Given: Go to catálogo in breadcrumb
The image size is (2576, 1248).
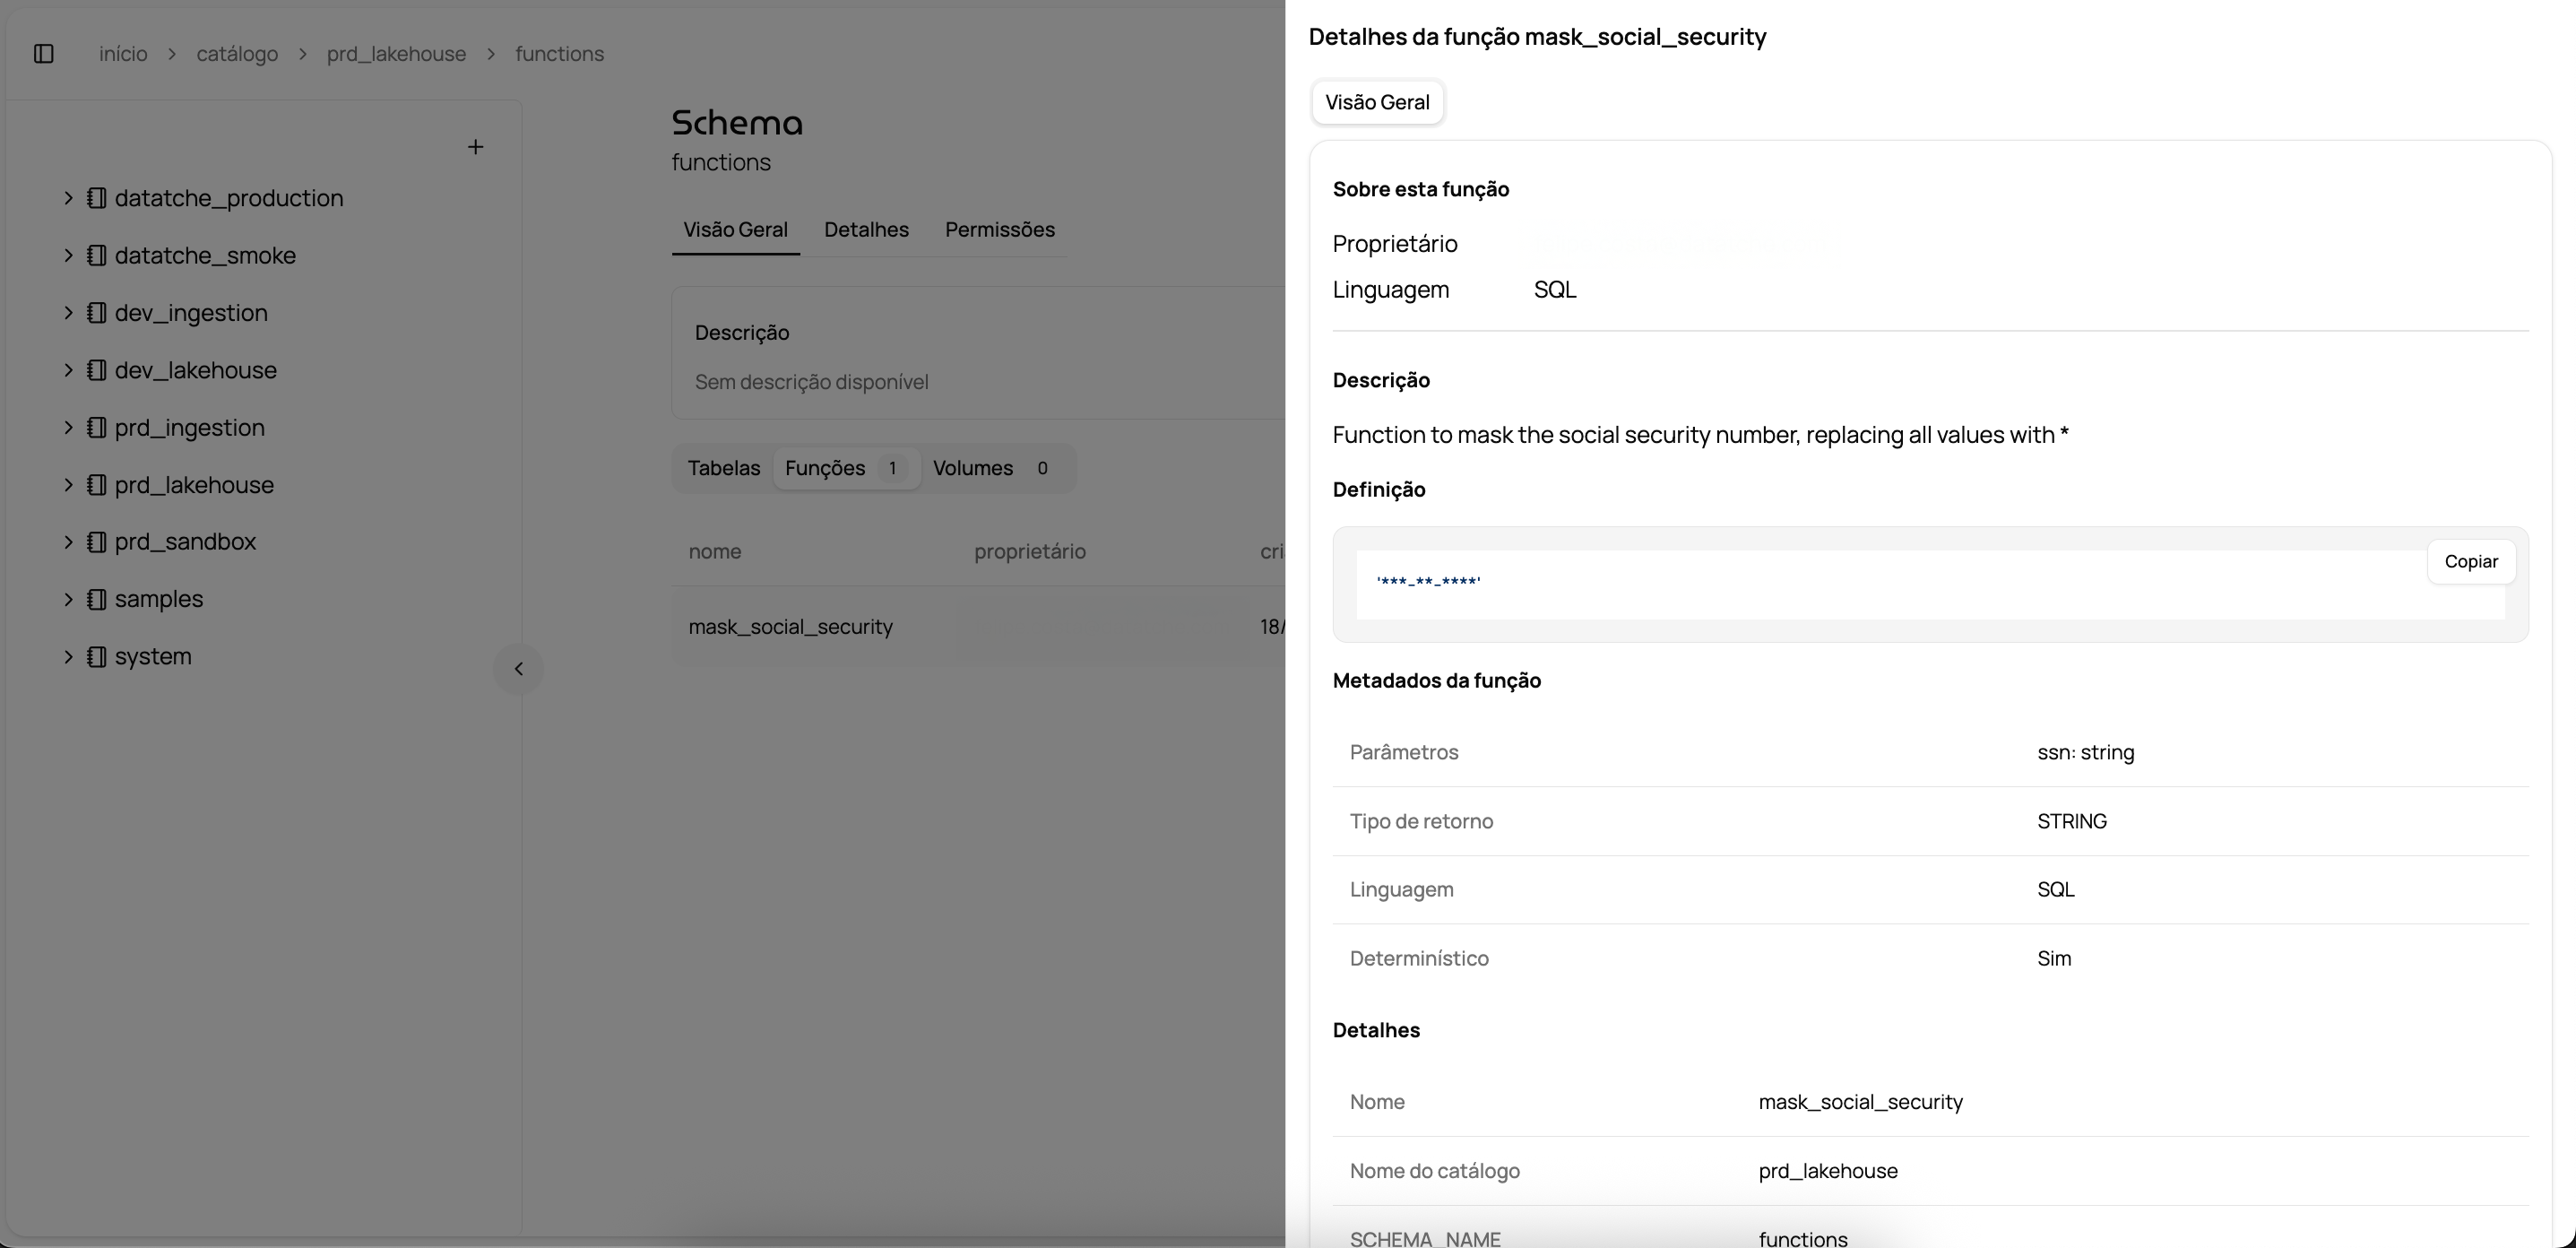Looking at the screenshot, I should (237, 54).
